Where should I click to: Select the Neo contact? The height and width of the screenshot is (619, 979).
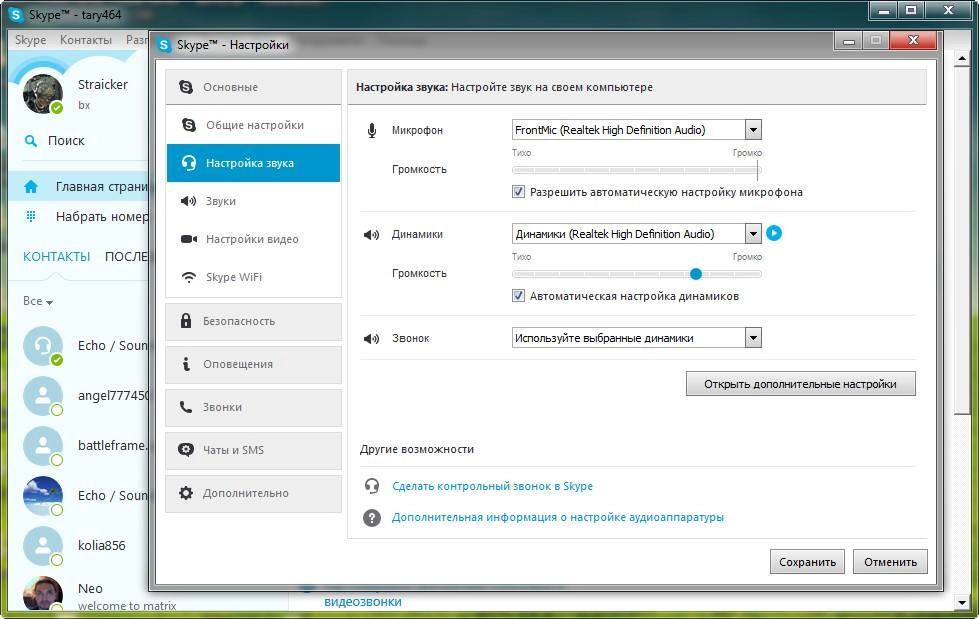(79, 593)
